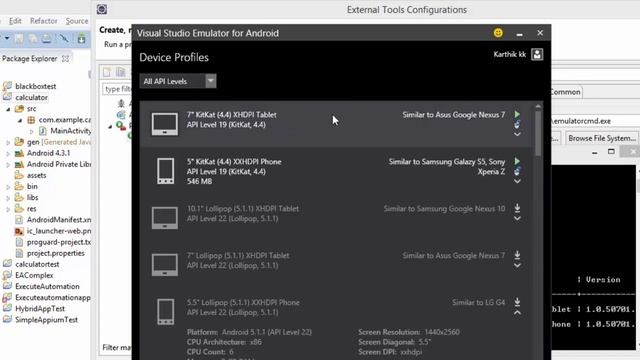Screen dimensions: 640x360
Task: Select the calculator project
Action: 31,97
